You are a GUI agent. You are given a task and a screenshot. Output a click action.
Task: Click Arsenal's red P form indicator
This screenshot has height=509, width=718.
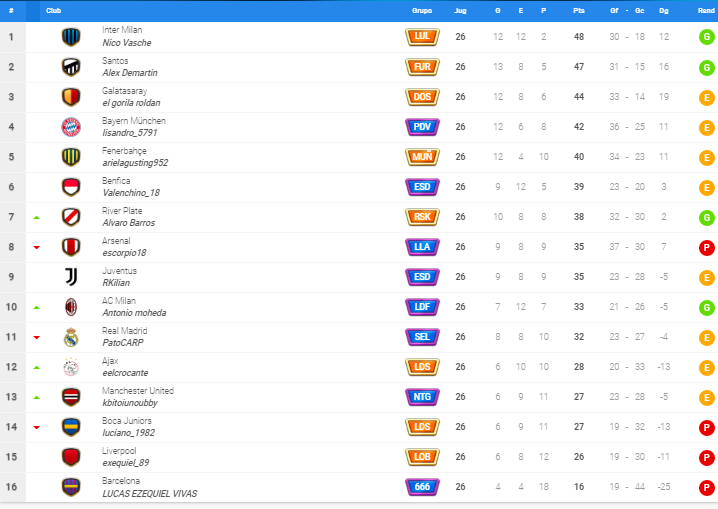tap(707, 248)
